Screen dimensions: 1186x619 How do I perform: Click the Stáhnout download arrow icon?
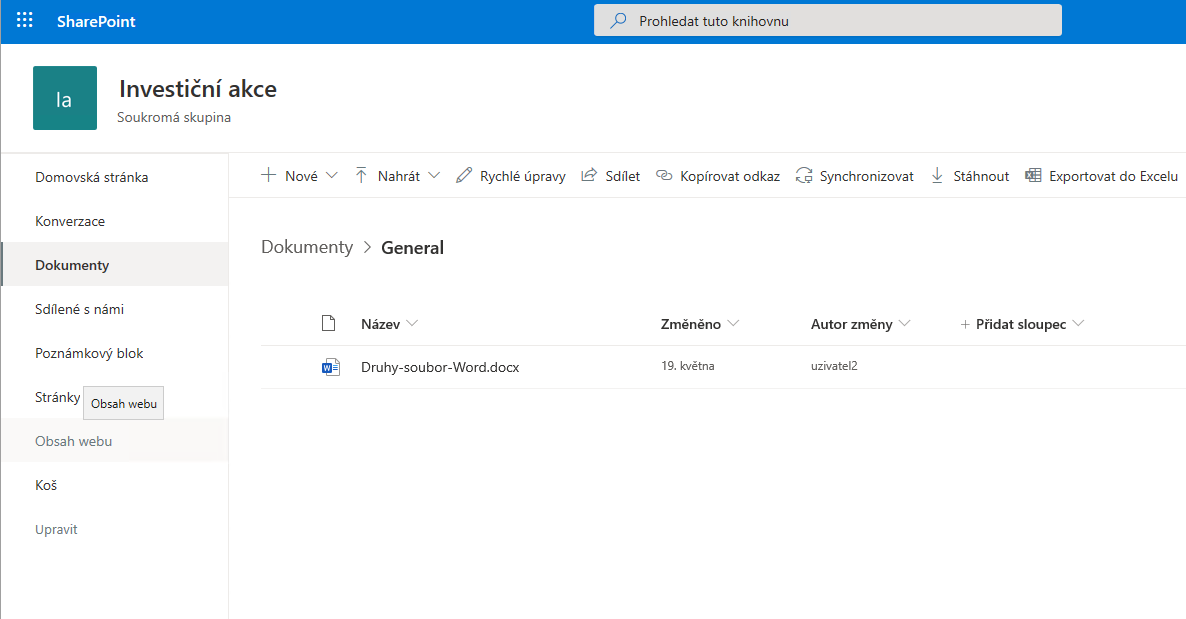click(x=937, y=176)
